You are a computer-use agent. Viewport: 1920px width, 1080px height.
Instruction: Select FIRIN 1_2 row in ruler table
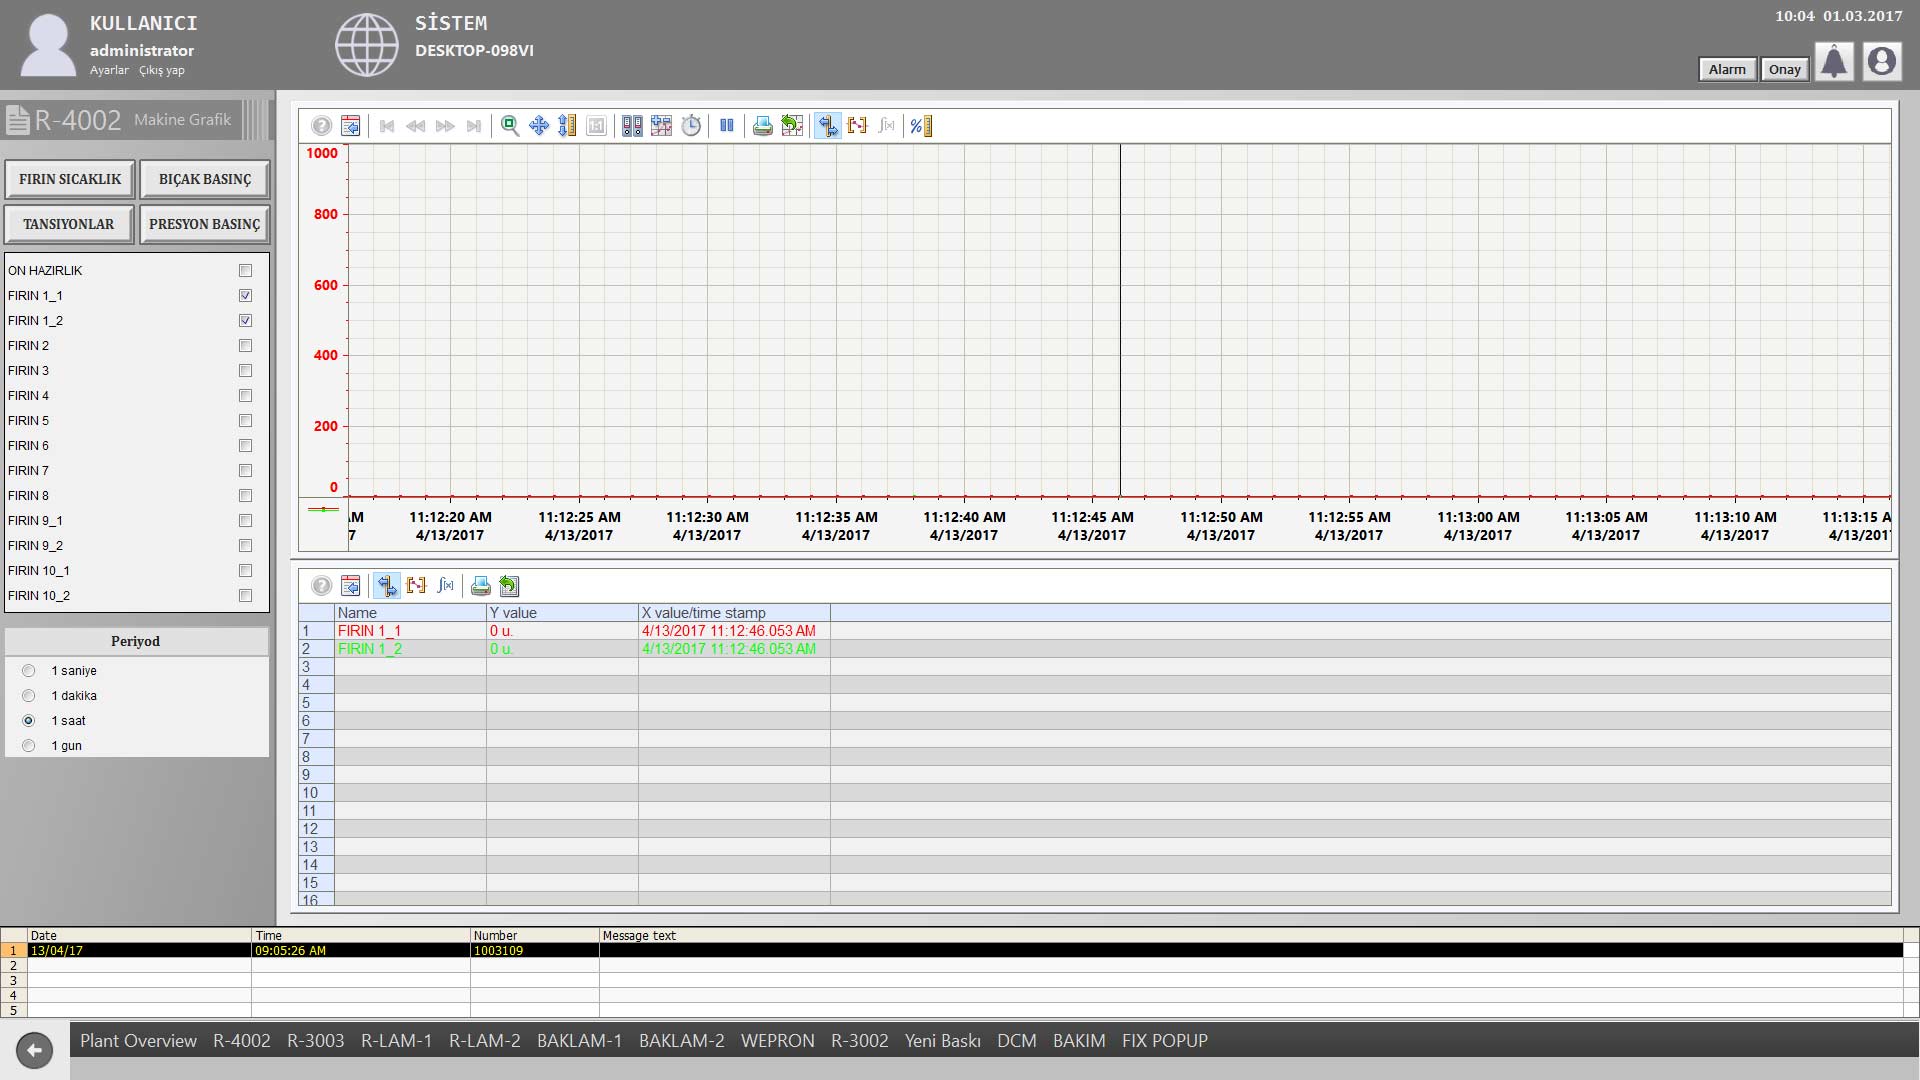(1094, 649)
